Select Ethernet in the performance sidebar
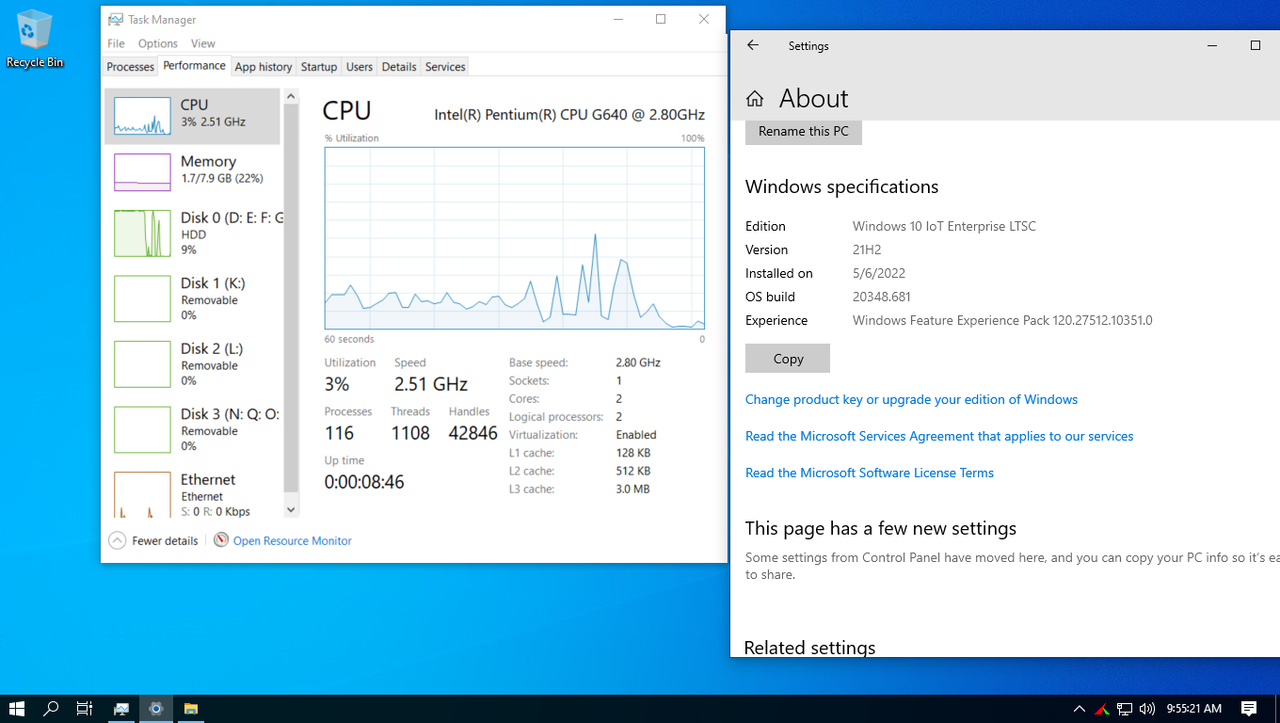The width and height of the screenshot is (1280, 723). (x=194, y=495)
